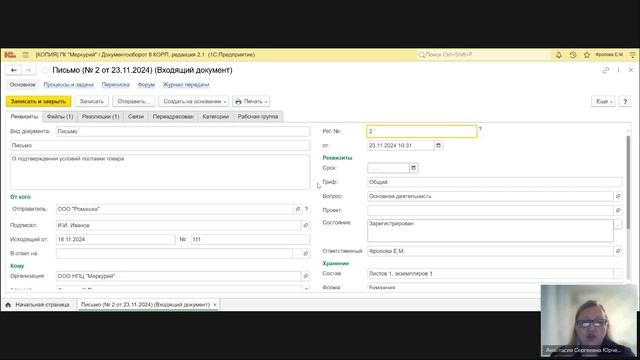640x360 pixels.
Task: Open the Рабочая группа tab
Action: pyautogui.click(x=258, y=117)
